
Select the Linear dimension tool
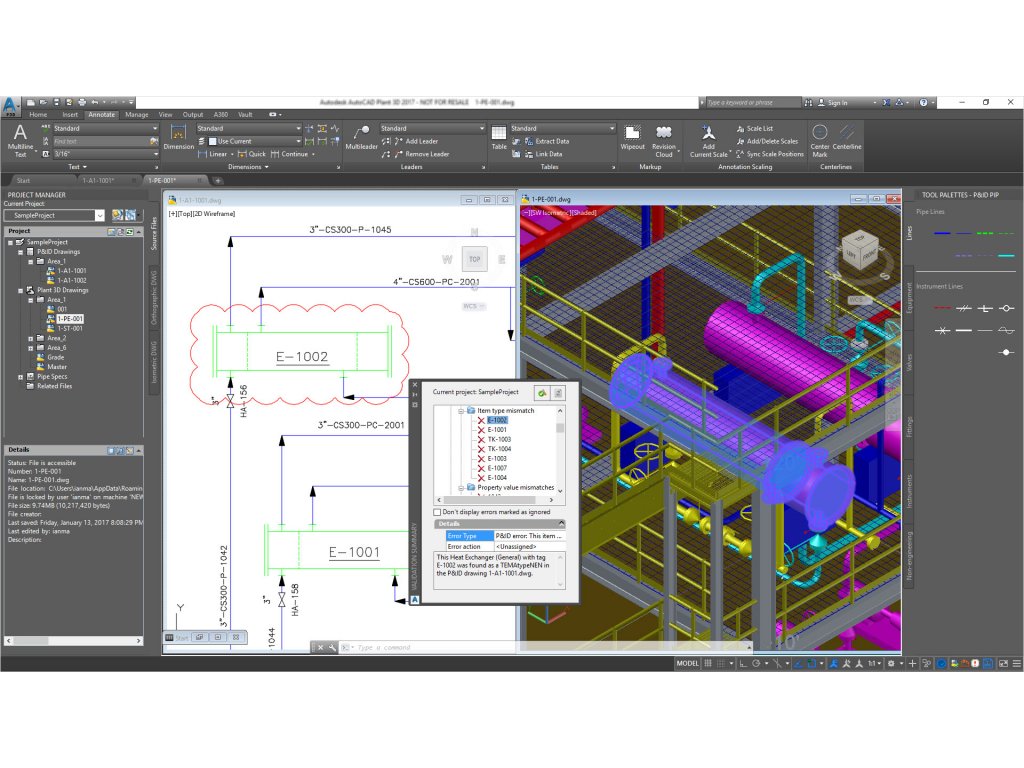(212, 154)
